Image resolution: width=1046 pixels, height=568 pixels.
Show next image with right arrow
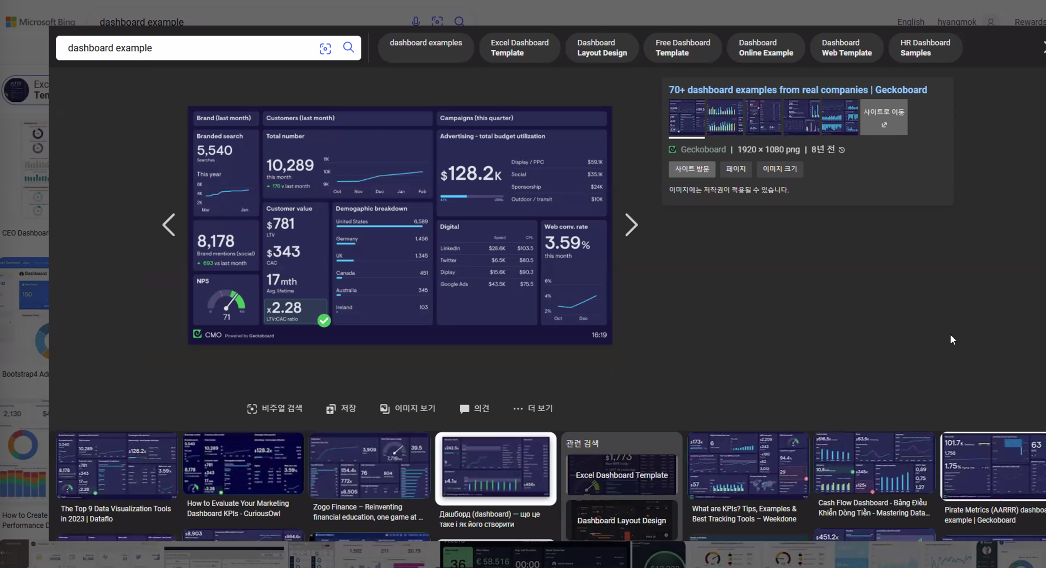pyautogui.click(x=631, y=225)
